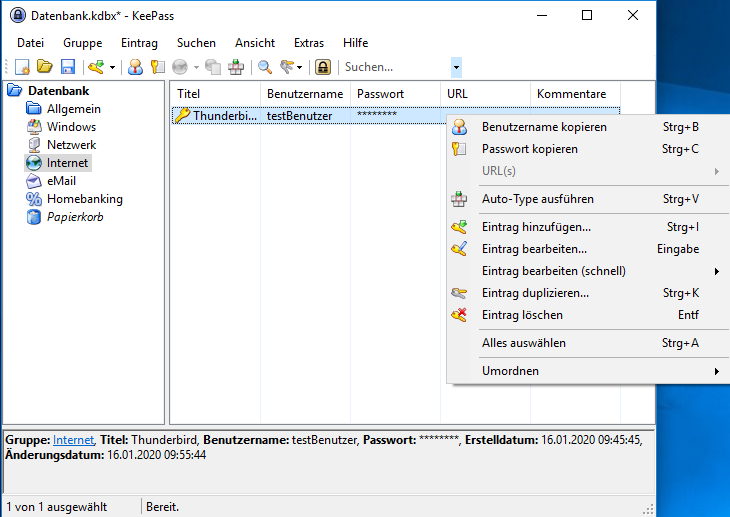Click the Kommentare column header
The width and height of the screenshot is (730, 517).
tap(575, 94)
